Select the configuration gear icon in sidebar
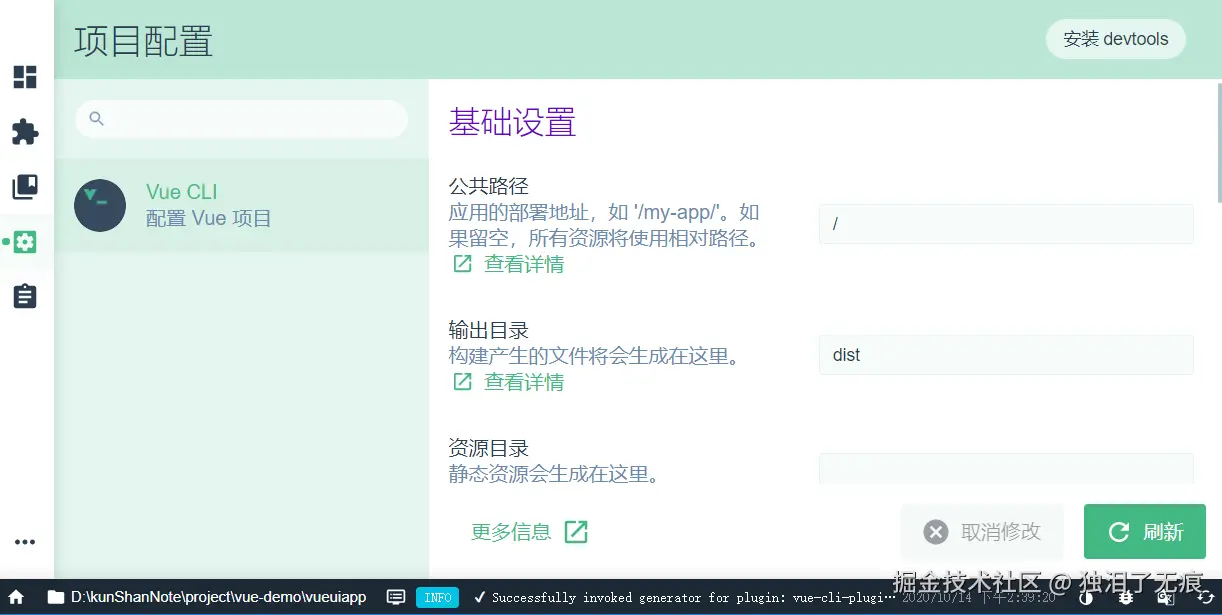The height and width of the screenshot is (615, 1222). (25, 242)
